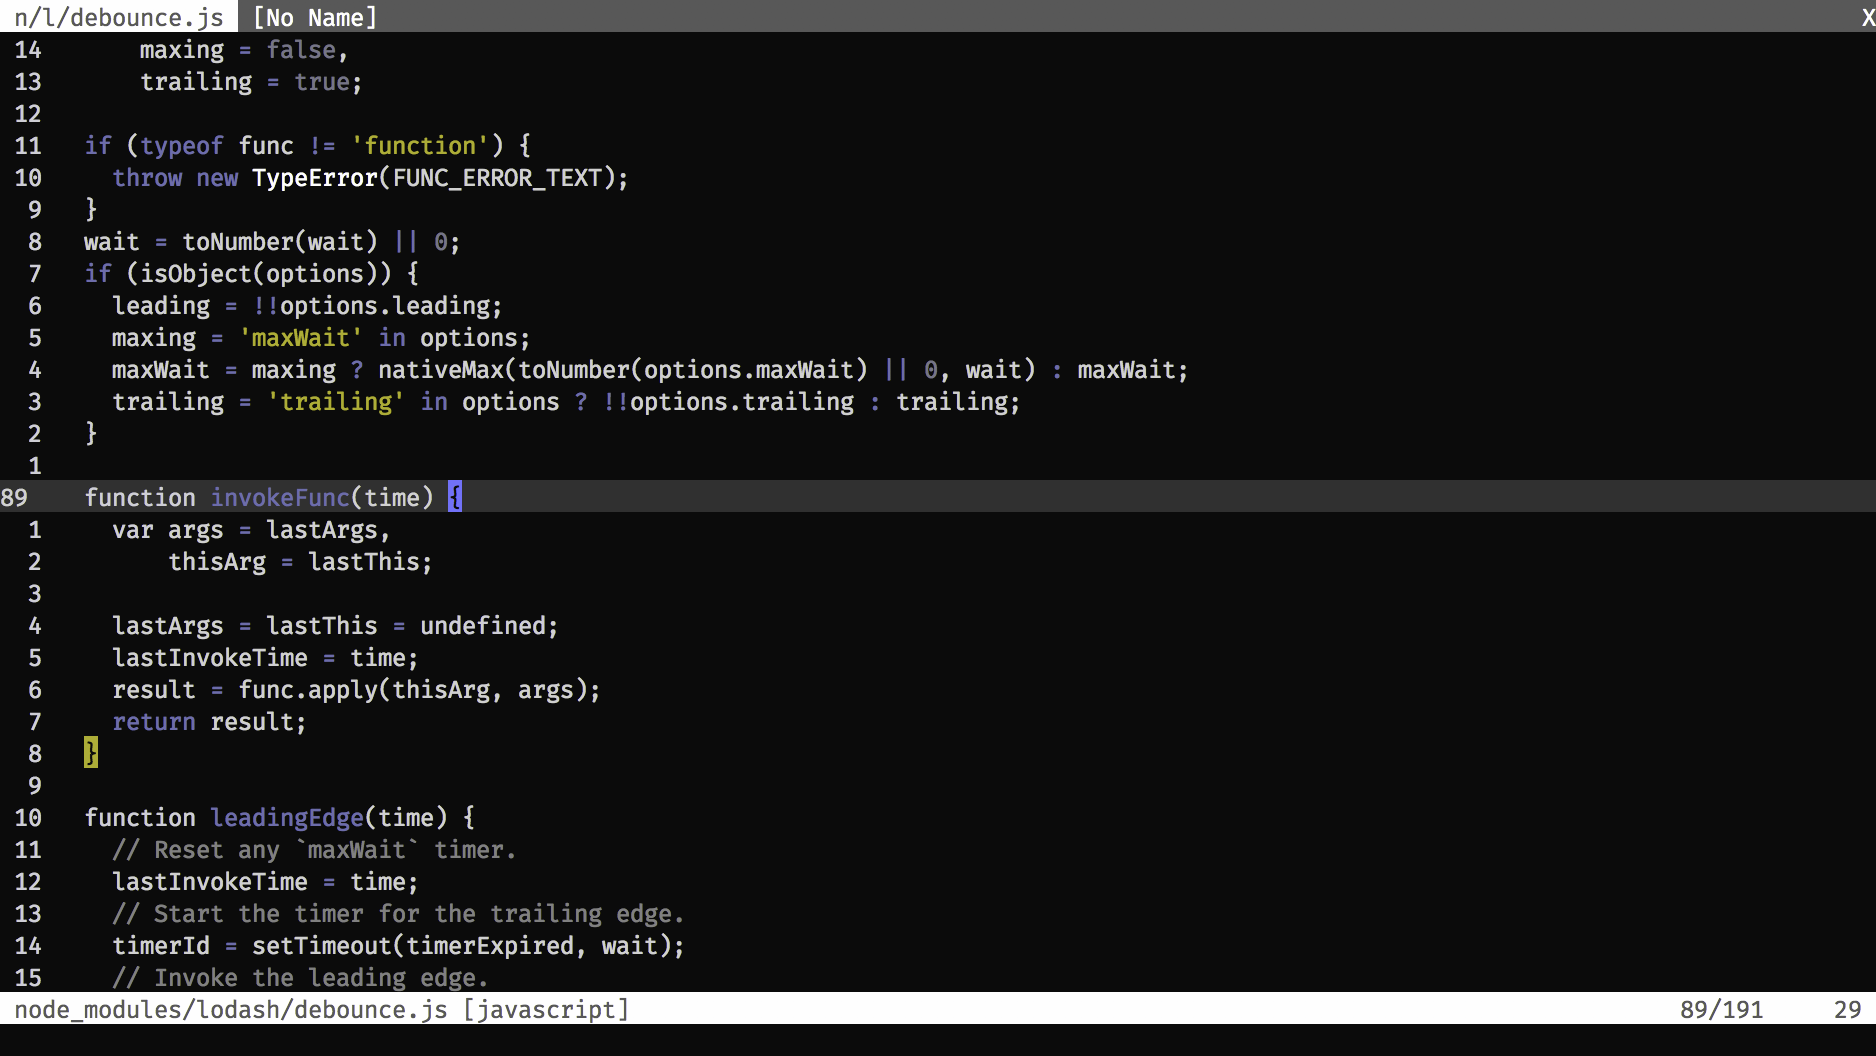Click '[javascript]' filetype indicator

[546, 1009]
